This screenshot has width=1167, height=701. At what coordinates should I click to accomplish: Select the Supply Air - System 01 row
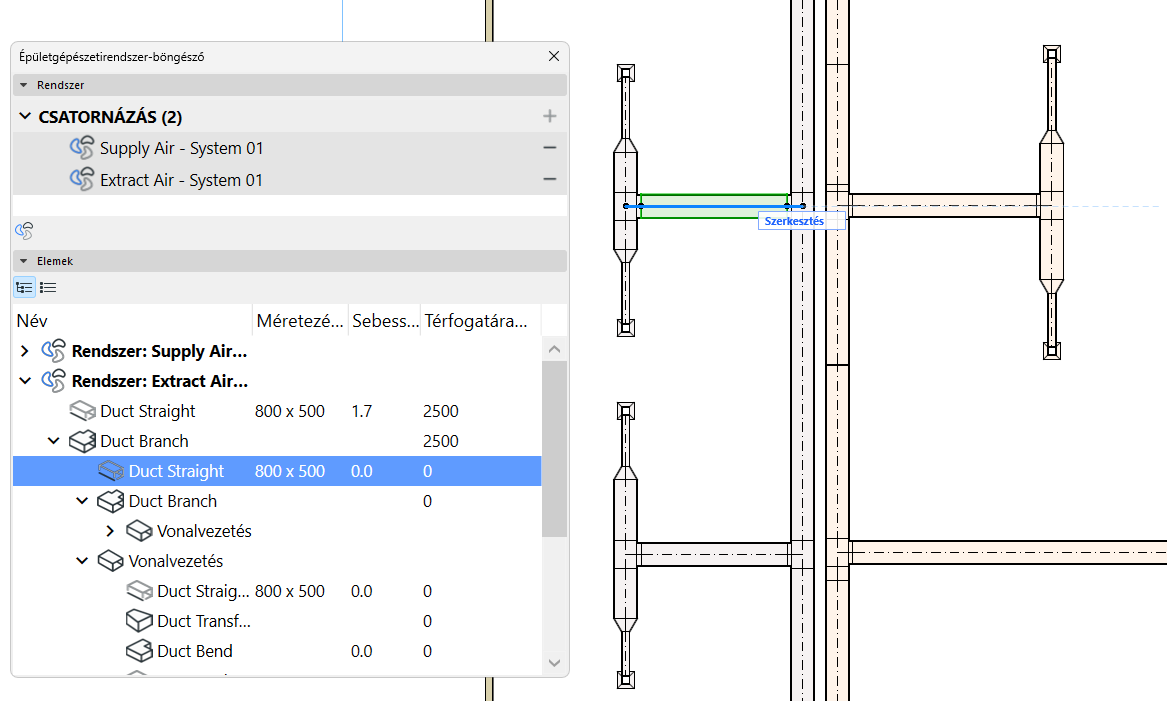[x=290, y=148]
